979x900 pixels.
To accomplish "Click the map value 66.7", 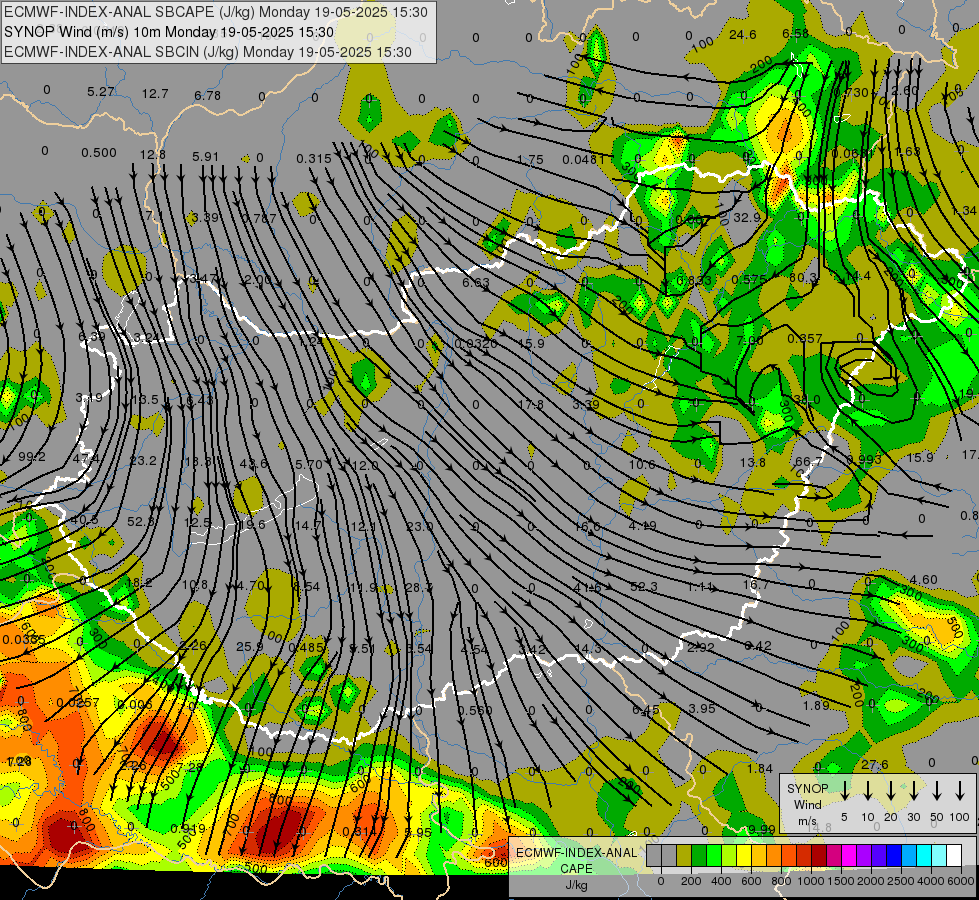I will coord(808,461).
